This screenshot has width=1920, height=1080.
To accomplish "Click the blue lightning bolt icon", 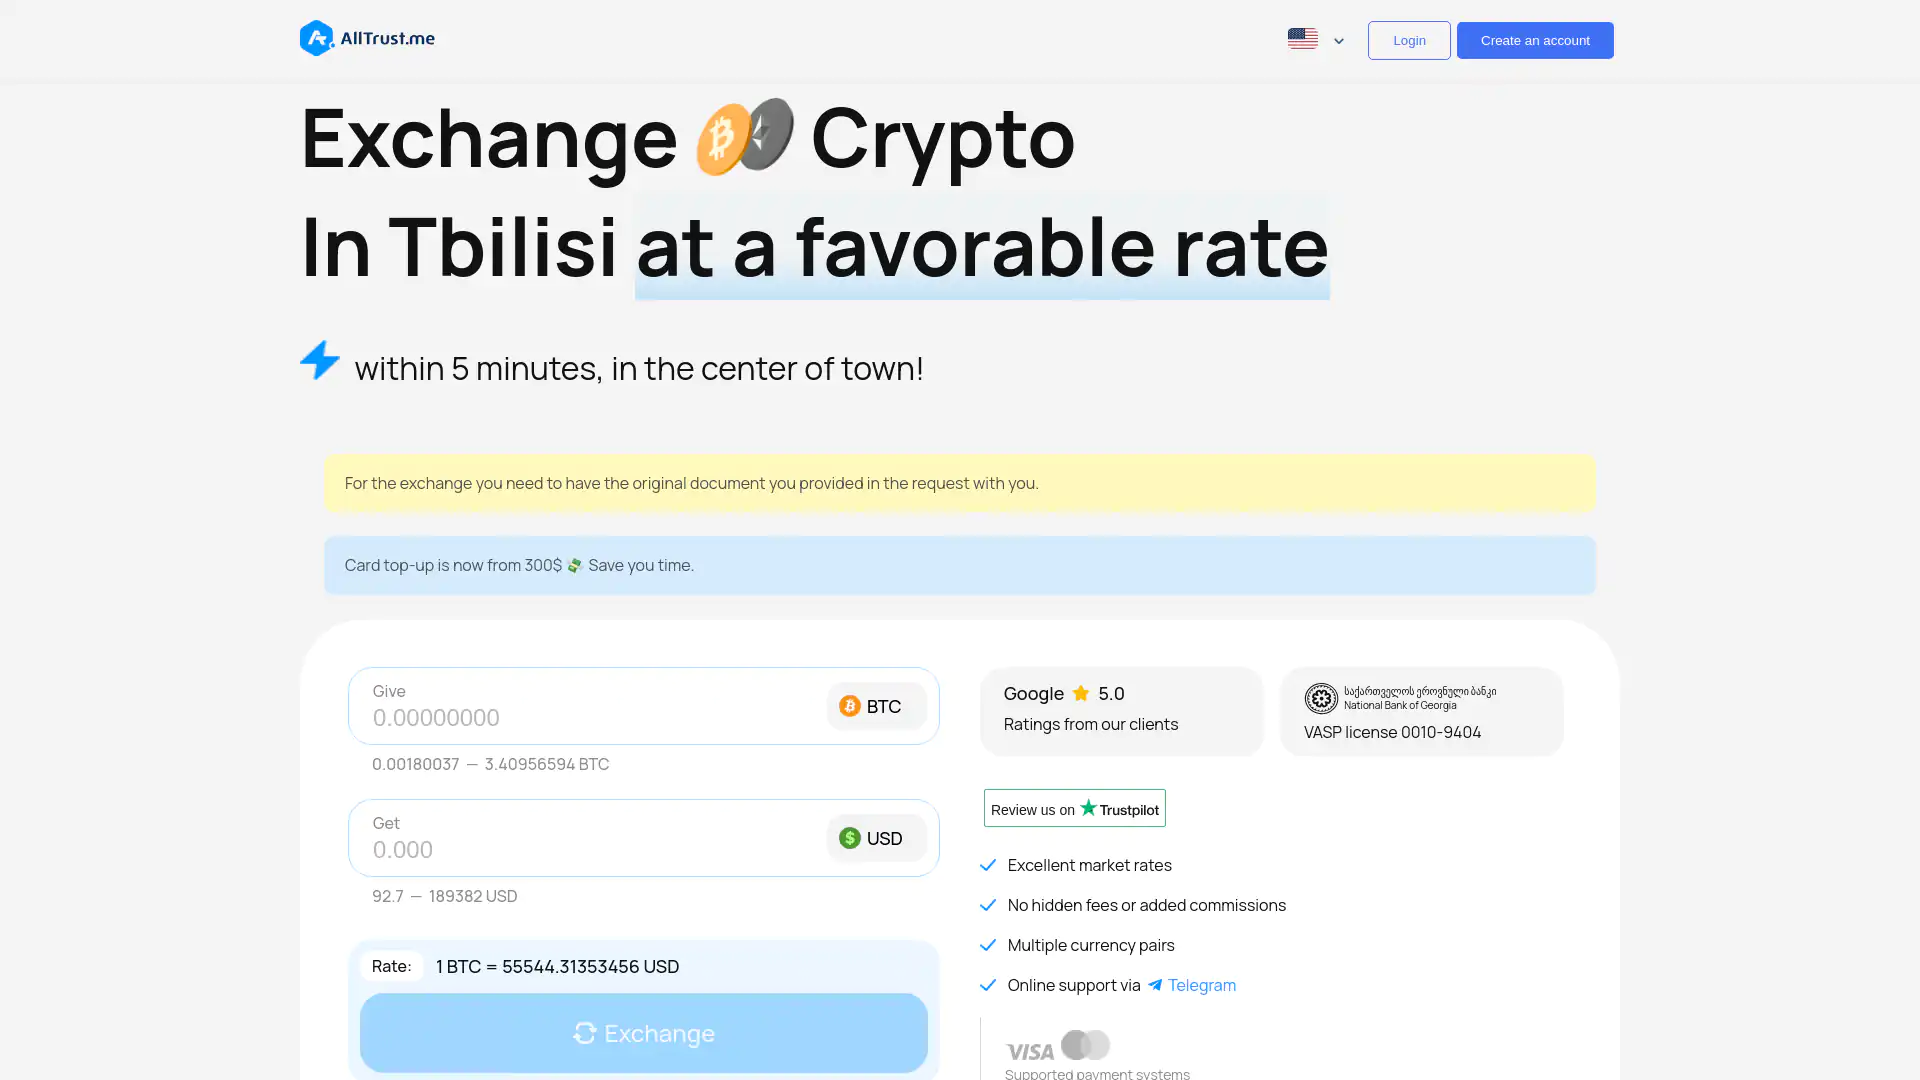I will [x=320, y=361].
